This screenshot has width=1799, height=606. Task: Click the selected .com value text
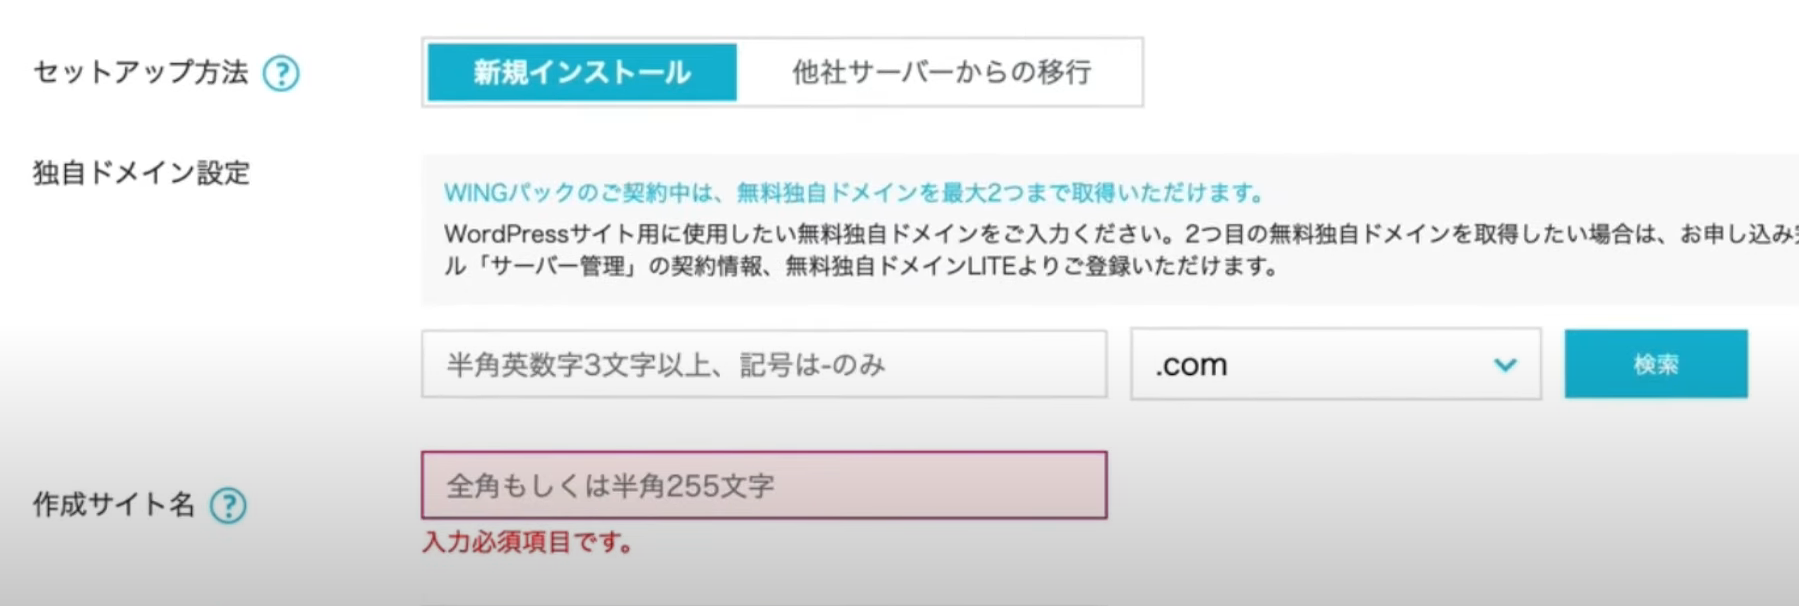click(x=1191, y=365)
